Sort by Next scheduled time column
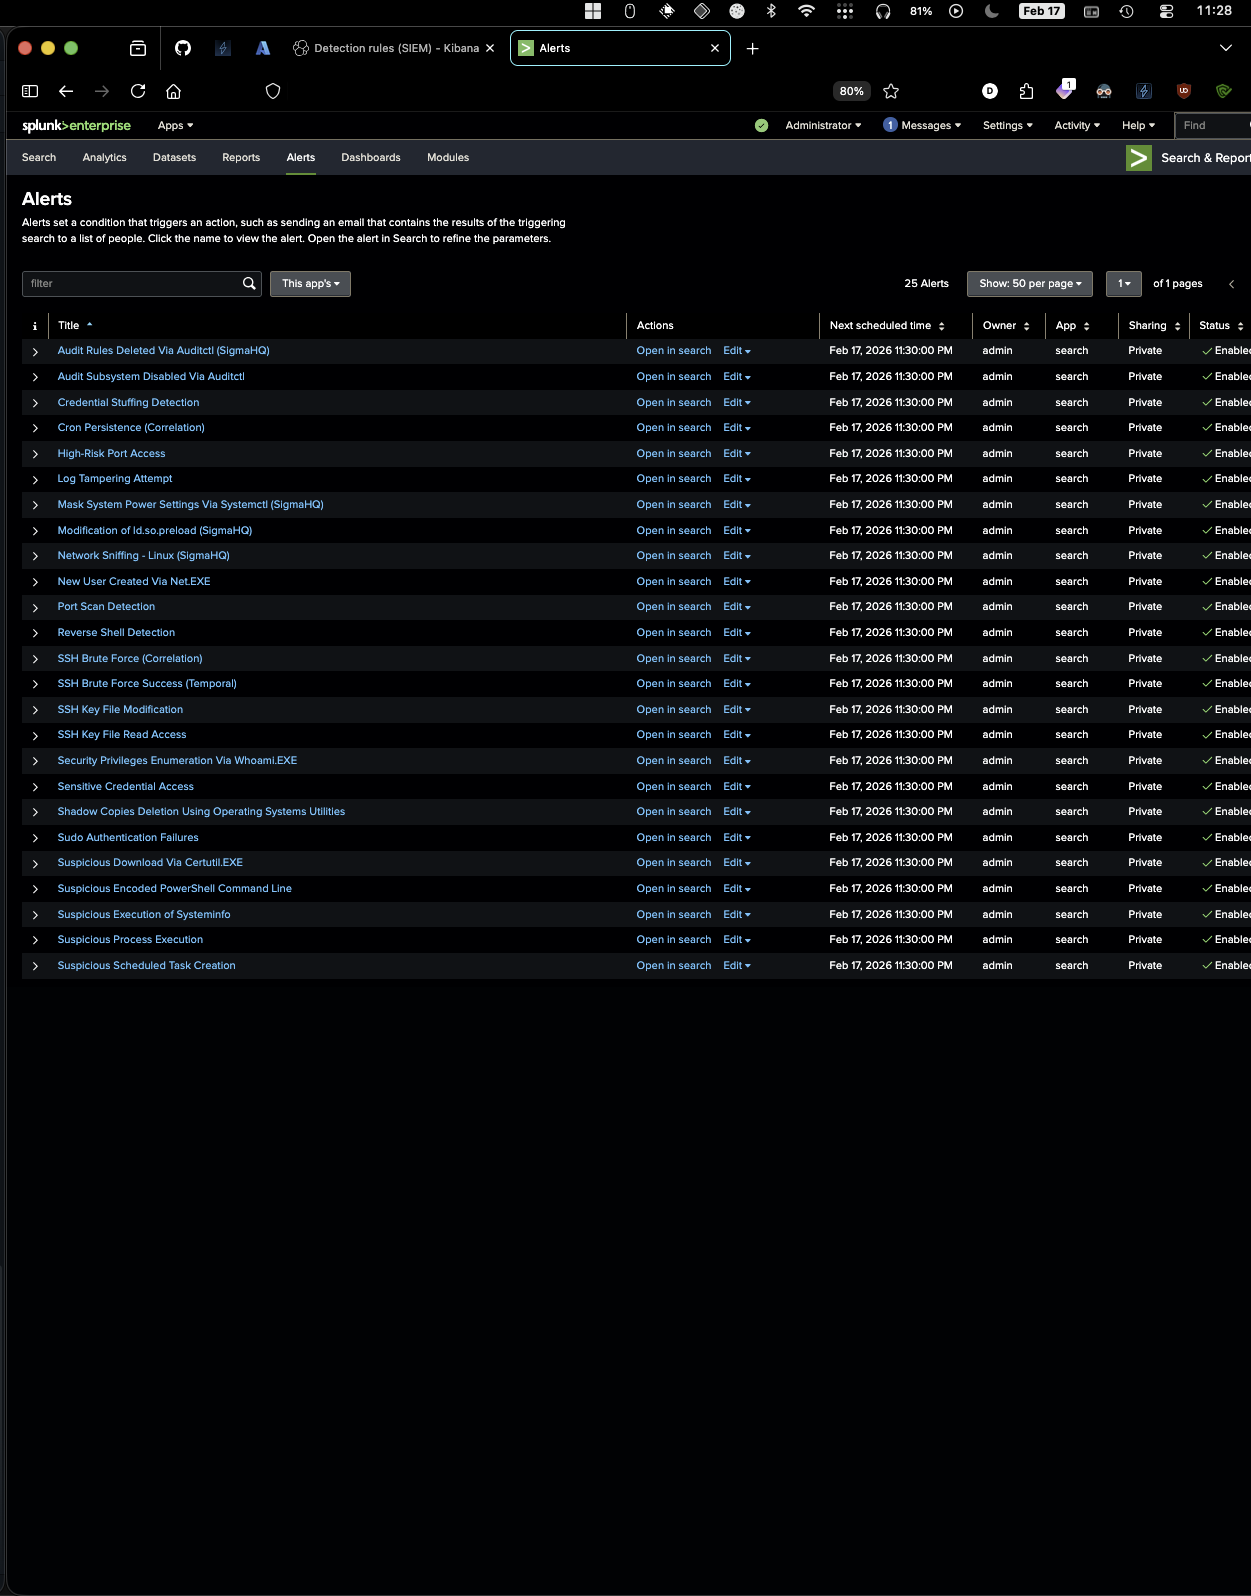Image resolution: width=1251 pixels, height=1596 pixels. point(887,326)
